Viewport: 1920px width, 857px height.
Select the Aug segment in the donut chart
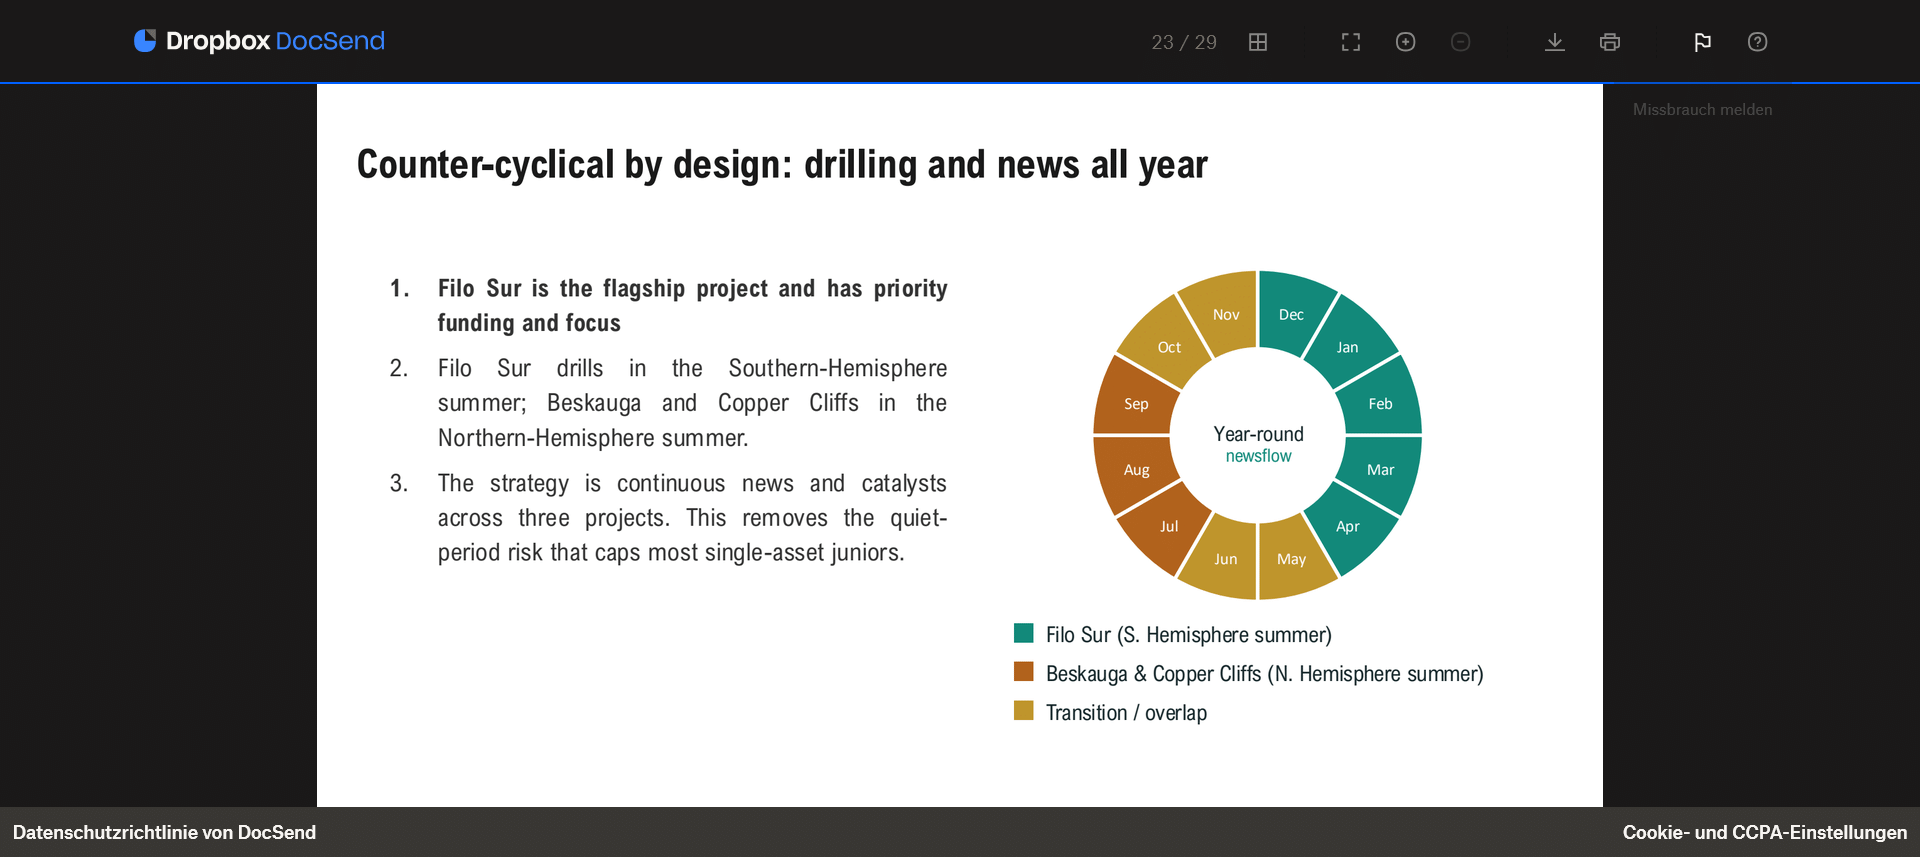click(x=1135, y=471)
